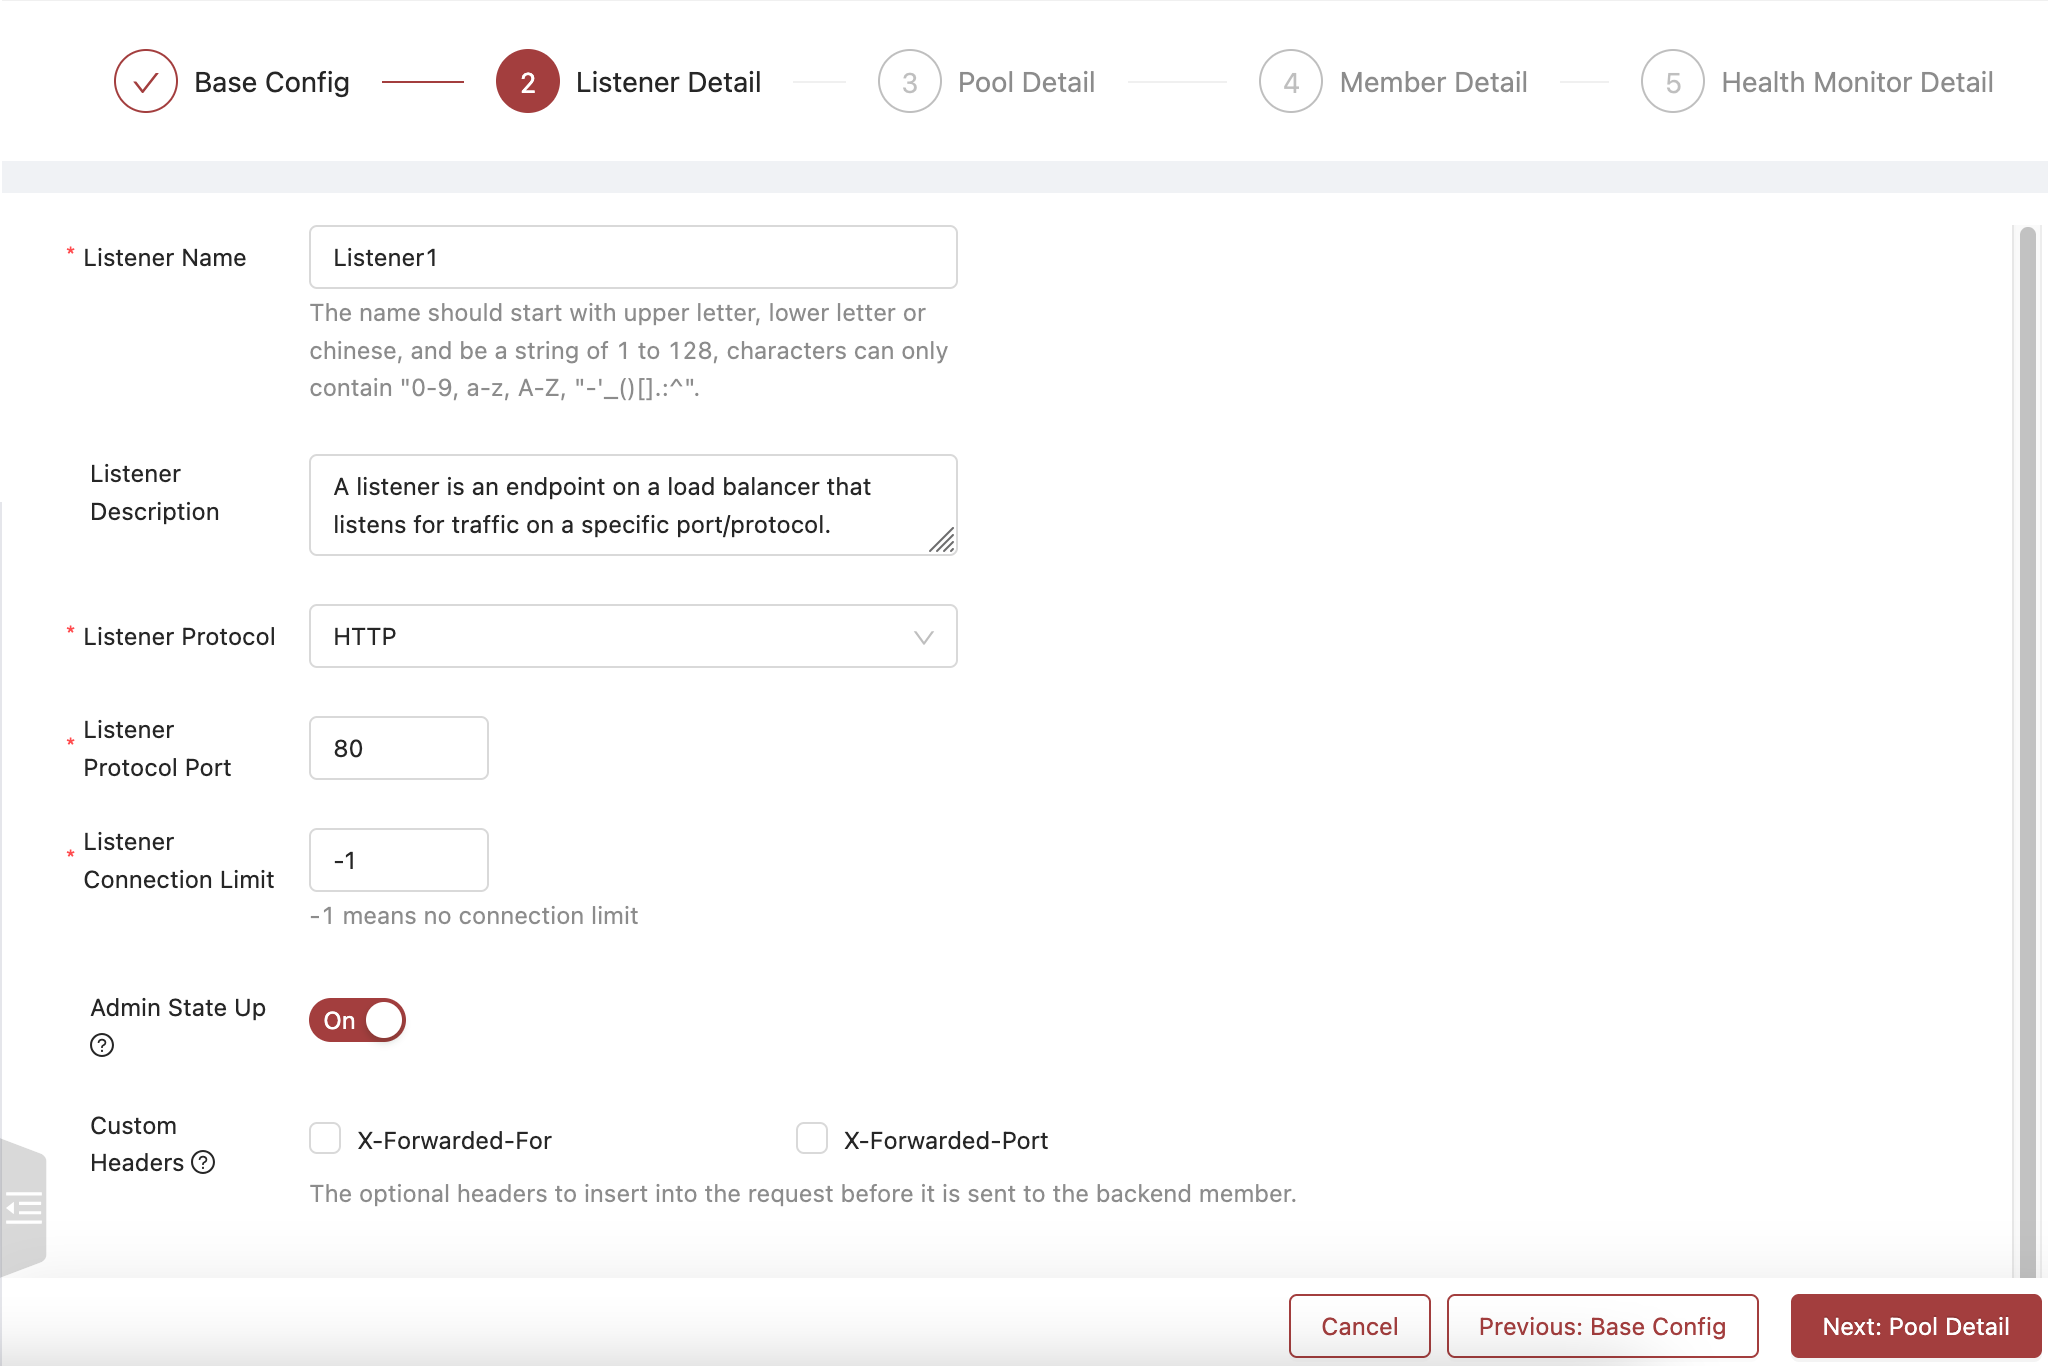2048x1366 pixels.
Task: Click the Admin State Up question mark icon
Action: tap(102, 1046)
